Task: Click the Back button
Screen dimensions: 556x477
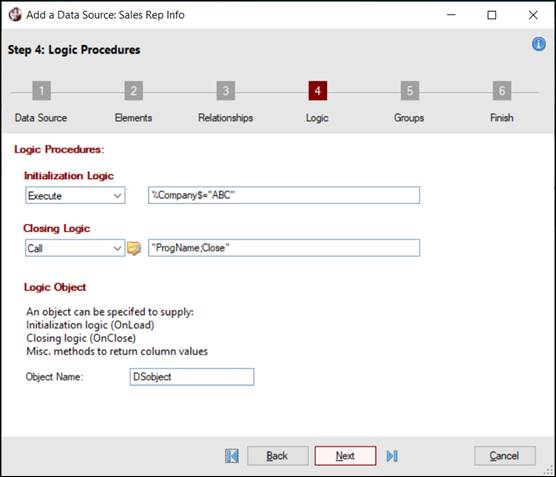Action: 278,456
